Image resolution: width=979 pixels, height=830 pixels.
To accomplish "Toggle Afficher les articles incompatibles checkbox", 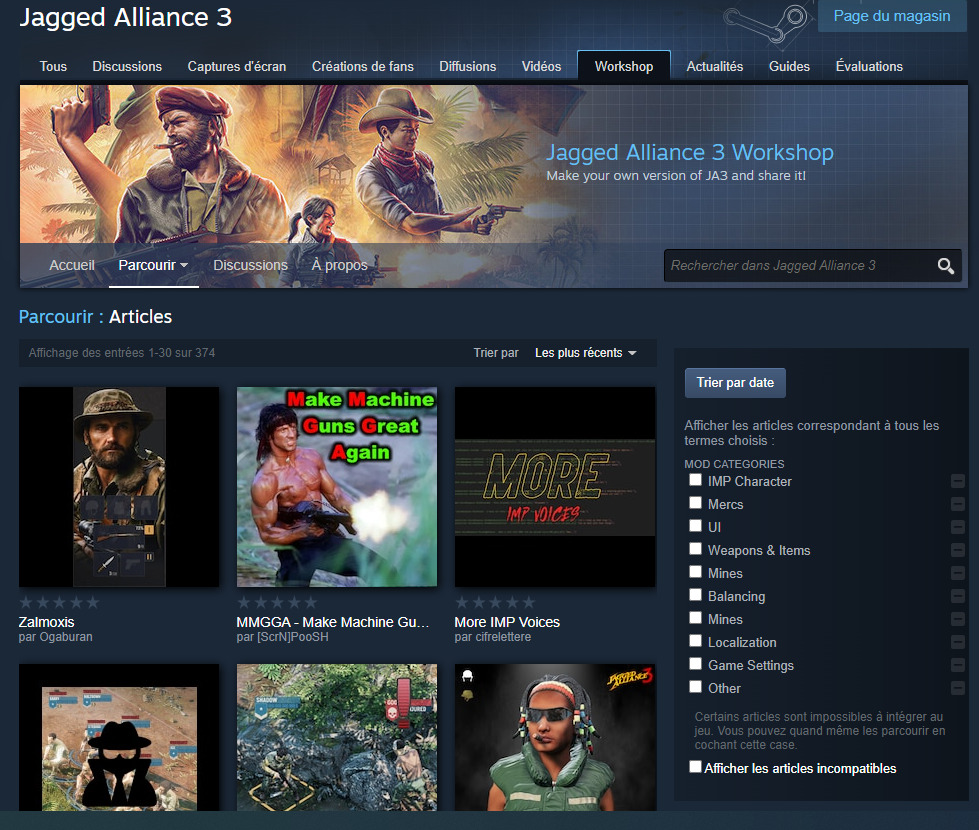I will pos(695,767).
